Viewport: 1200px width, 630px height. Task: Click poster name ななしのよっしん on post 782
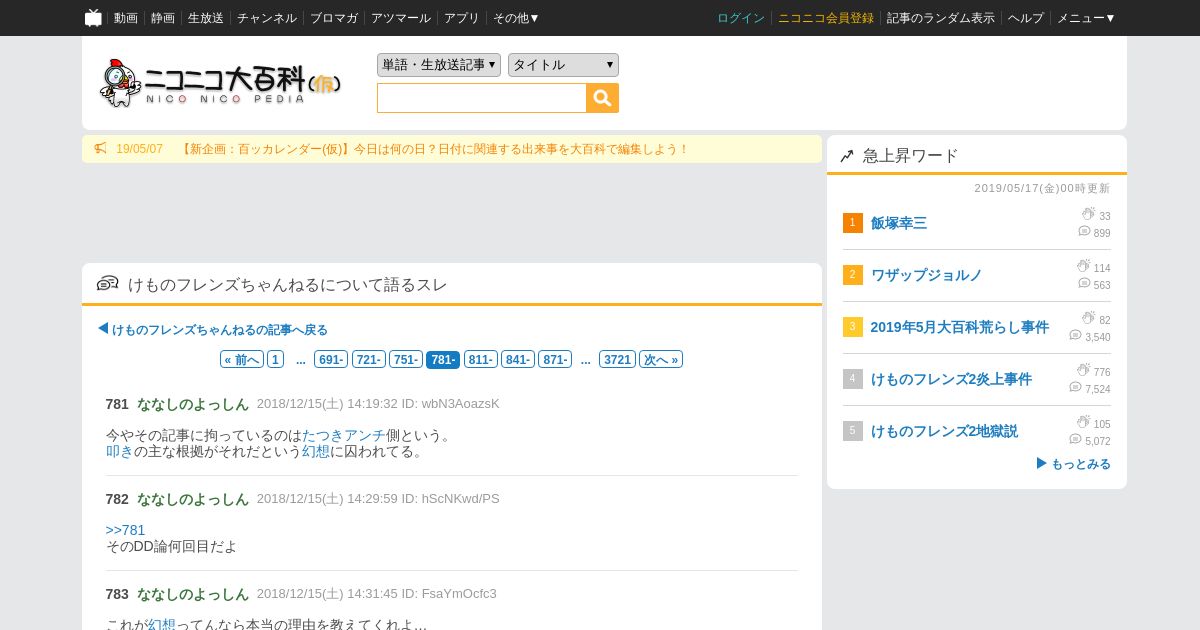pyautogui.click(x=193, y=499)
